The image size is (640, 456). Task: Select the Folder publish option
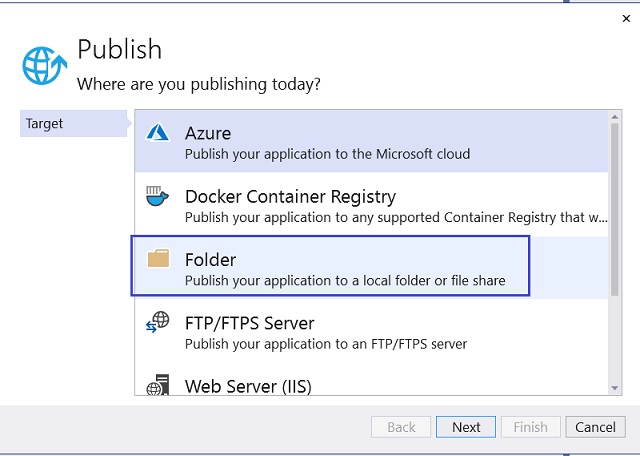pos(330,266)
